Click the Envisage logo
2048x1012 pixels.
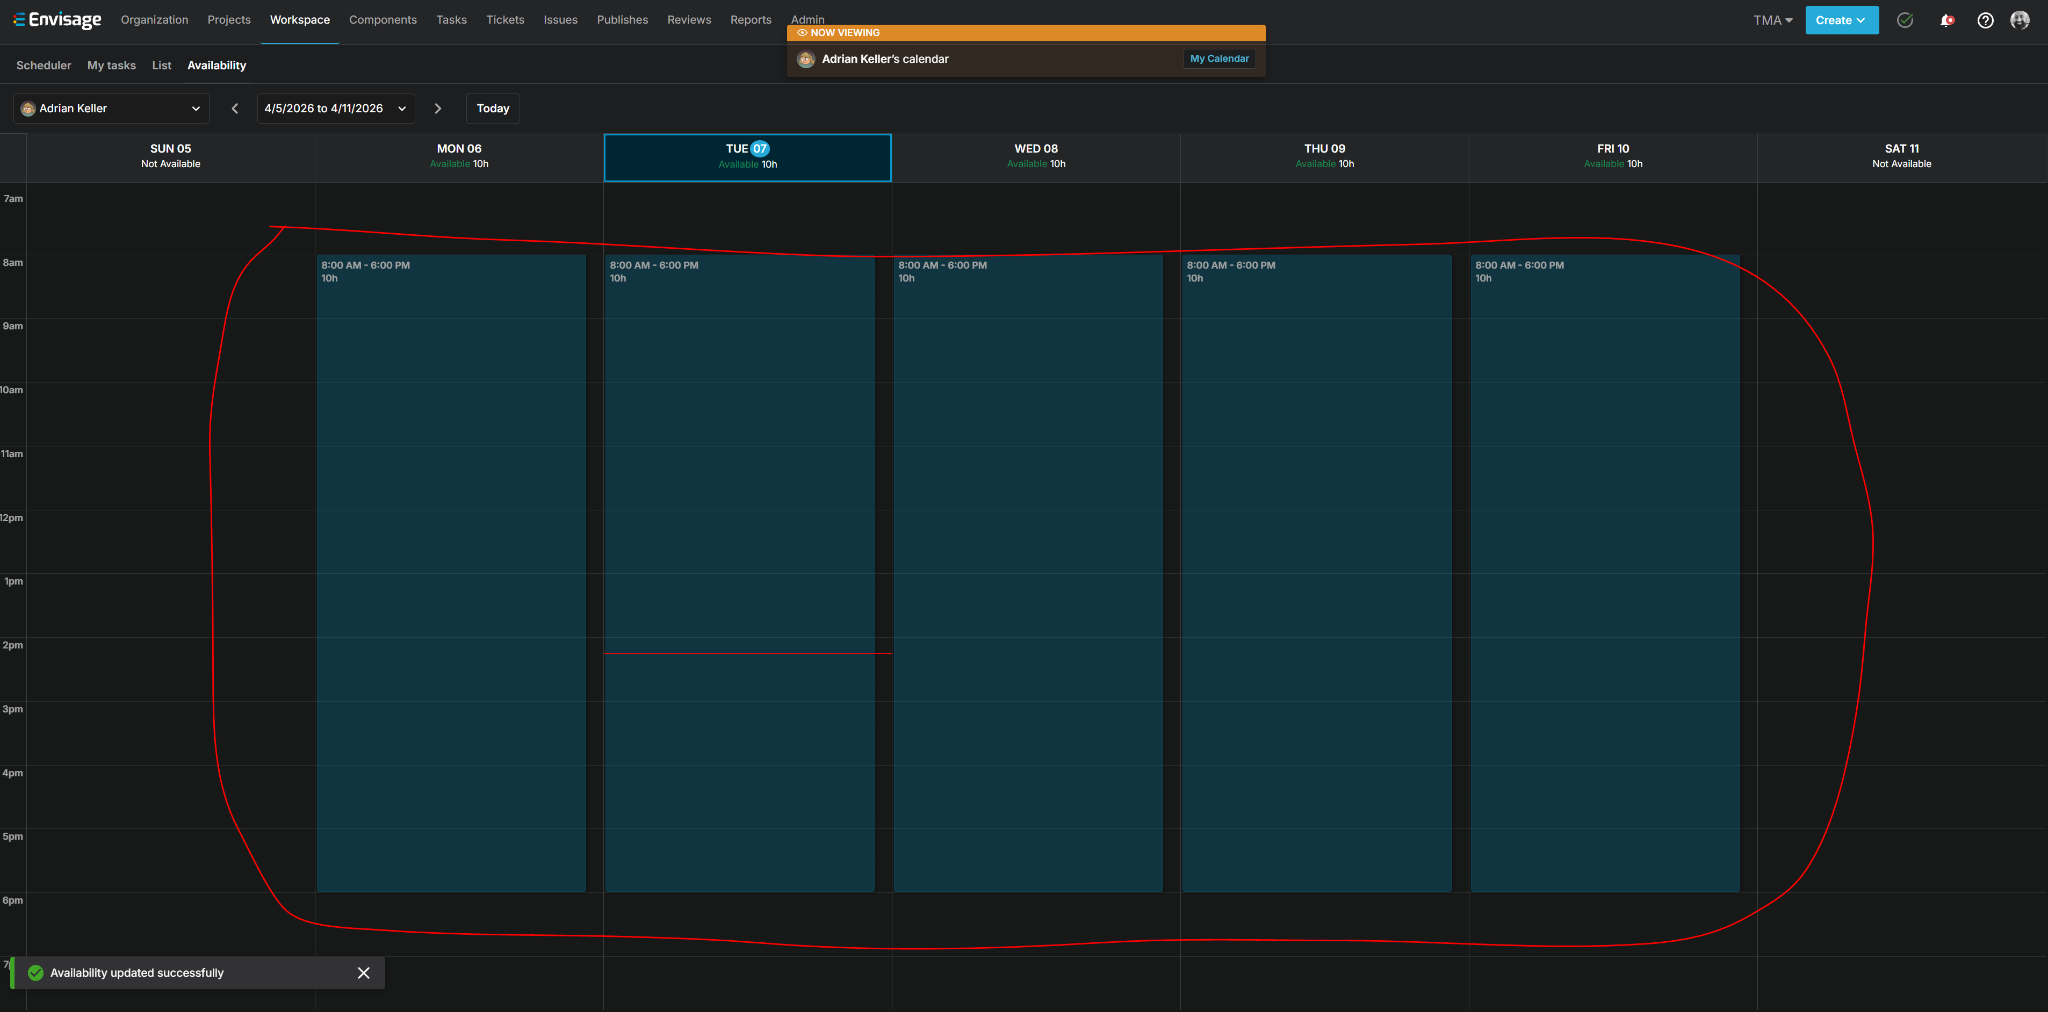[57, 20]
